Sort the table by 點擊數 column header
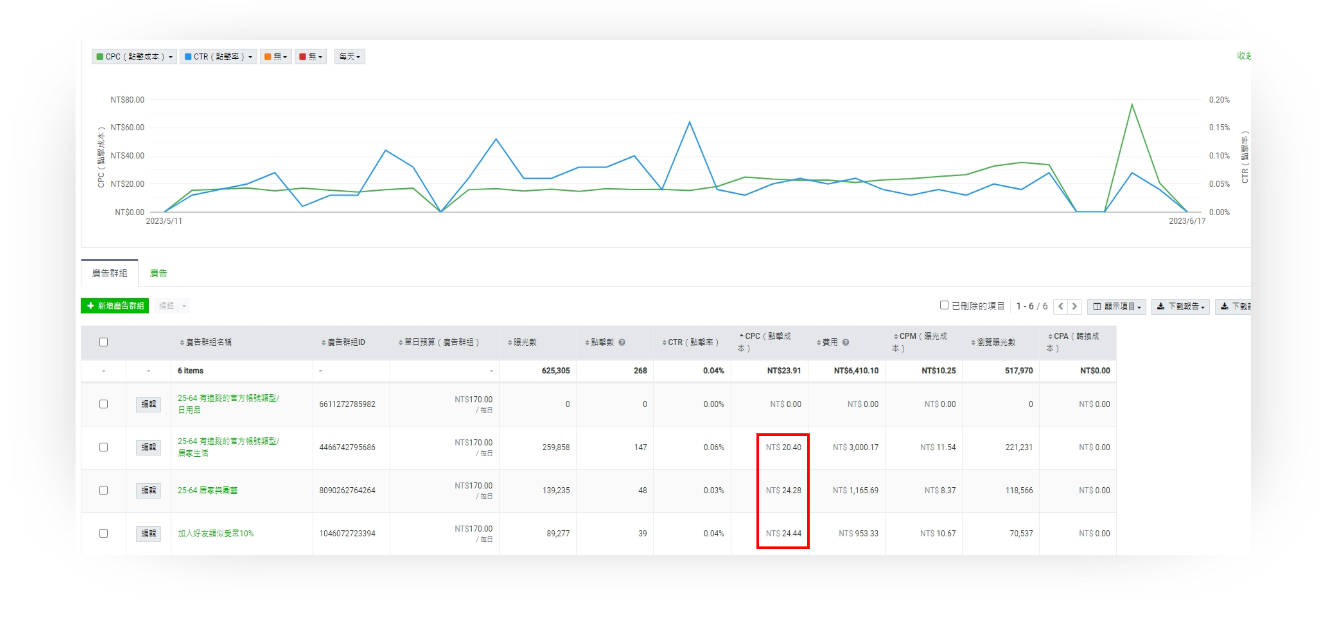1324x619 pixels. [x=602, y=342]
